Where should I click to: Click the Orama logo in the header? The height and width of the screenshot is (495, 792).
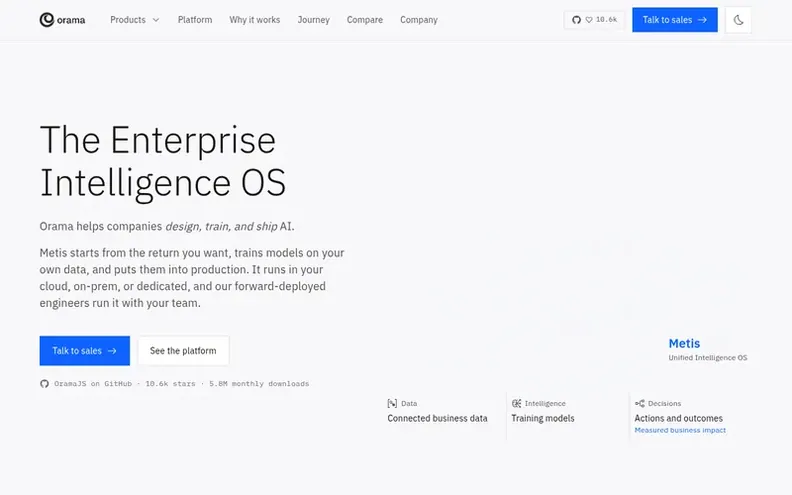pos(62,20)
